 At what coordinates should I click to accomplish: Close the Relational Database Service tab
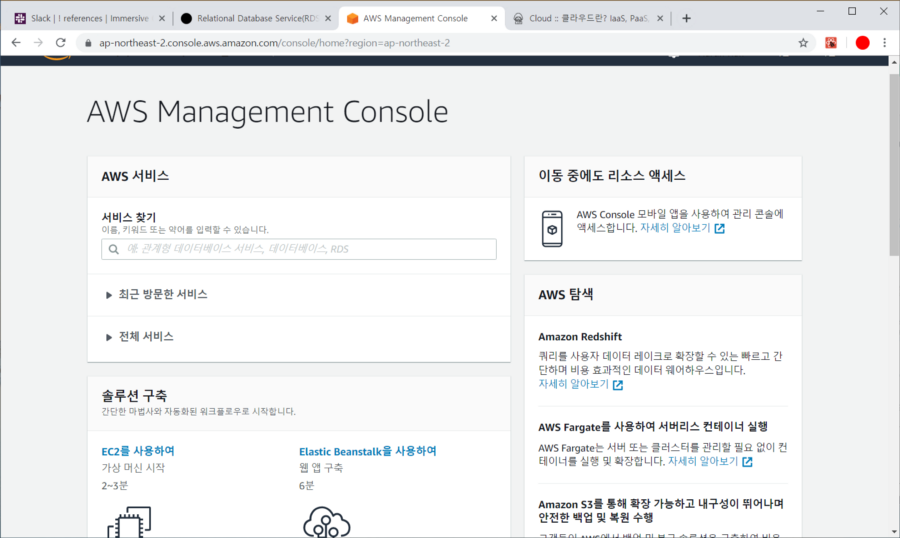point(328,18)
